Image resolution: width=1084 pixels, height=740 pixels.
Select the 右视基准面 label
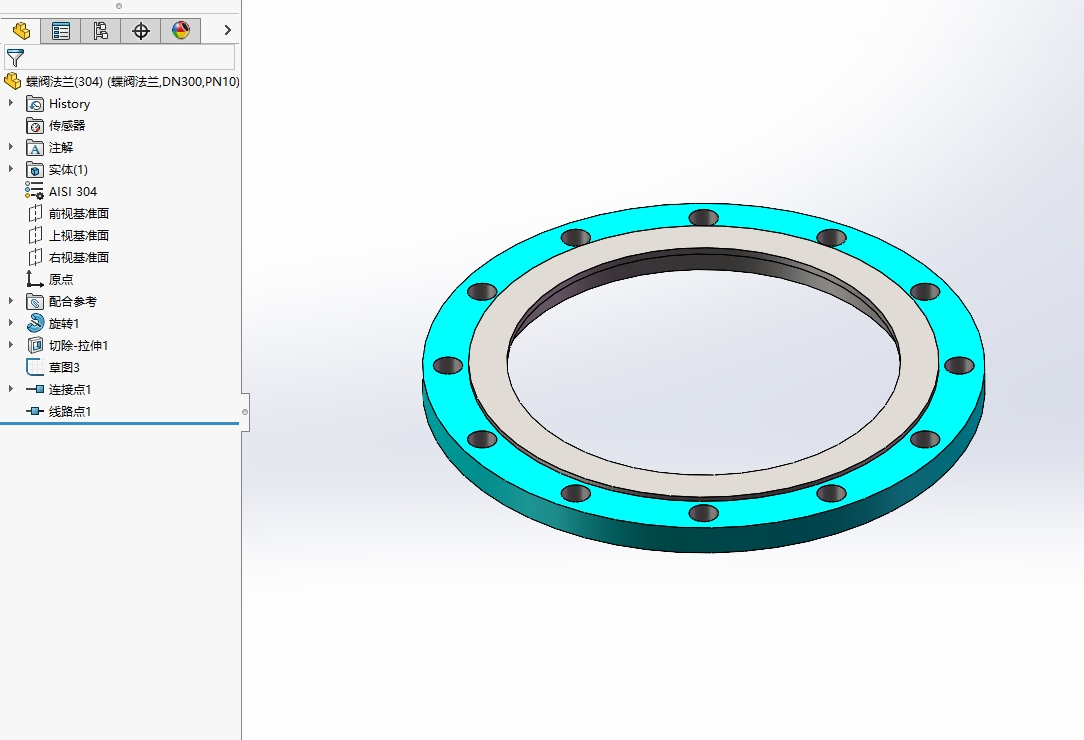point(79,258)
